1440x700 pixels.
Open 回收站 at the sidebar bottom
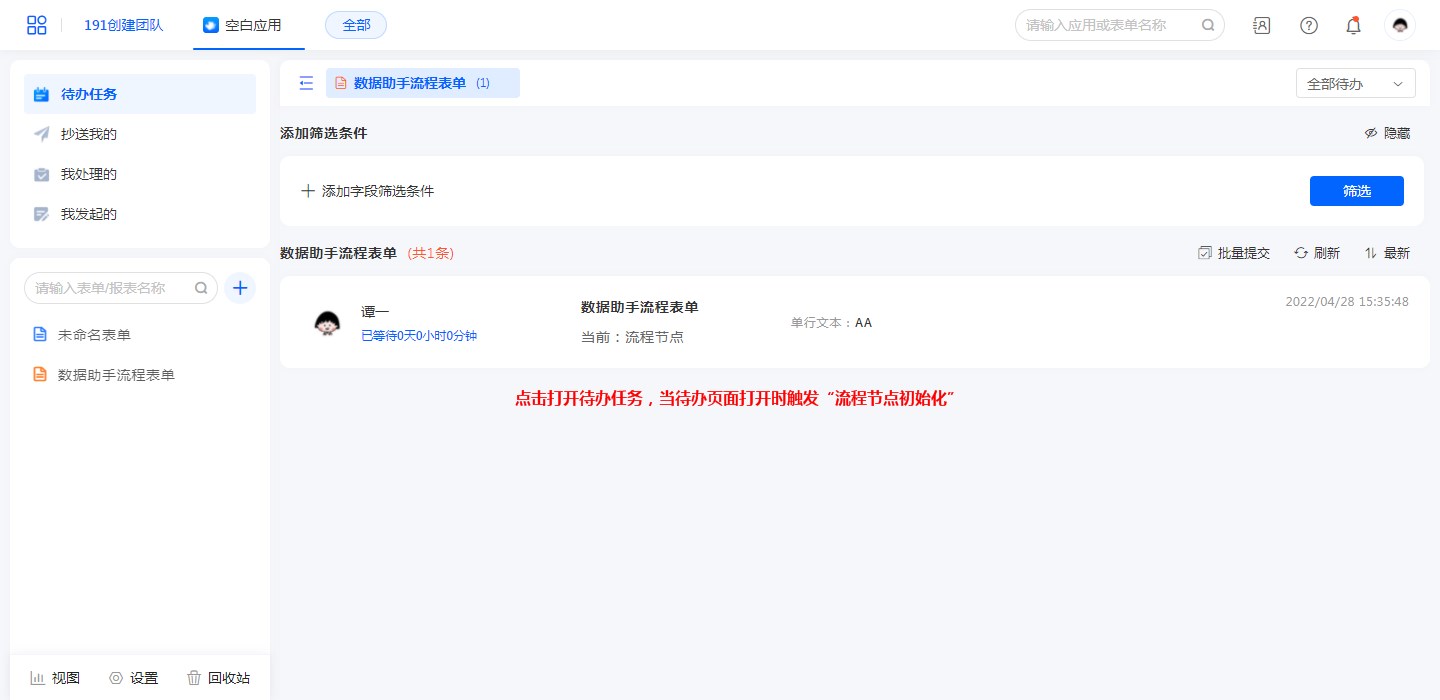[x=218, y=678]
